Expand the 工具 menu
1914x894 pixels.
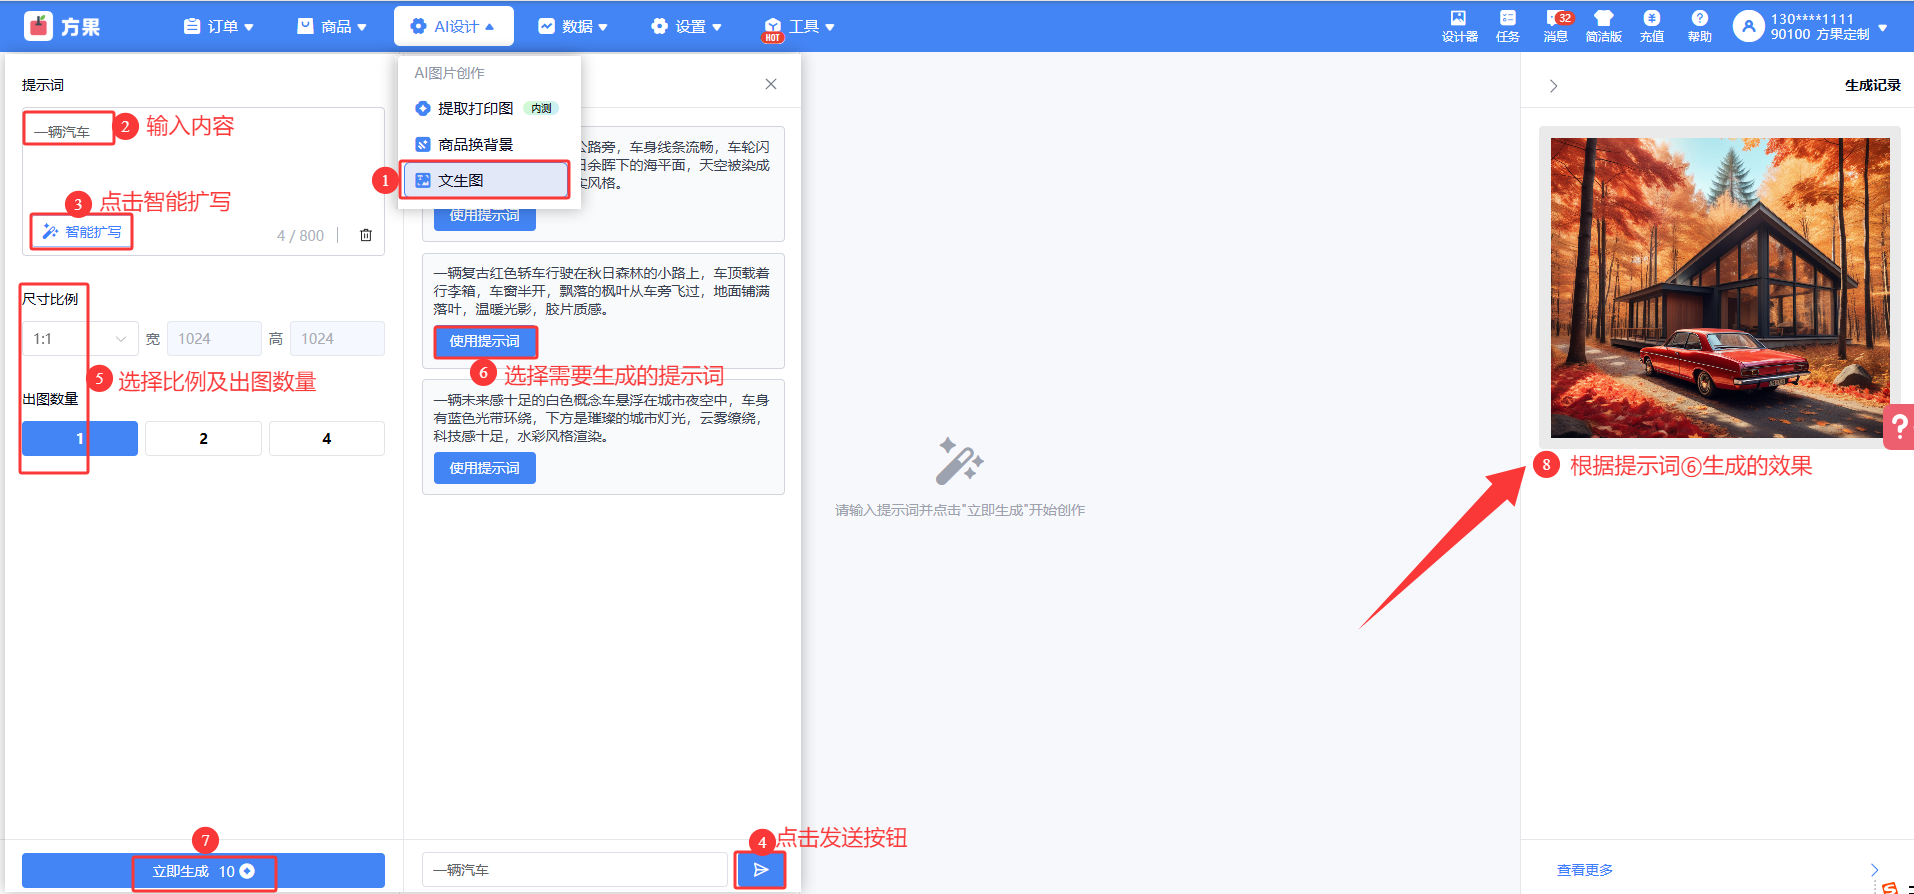[799, 26]
